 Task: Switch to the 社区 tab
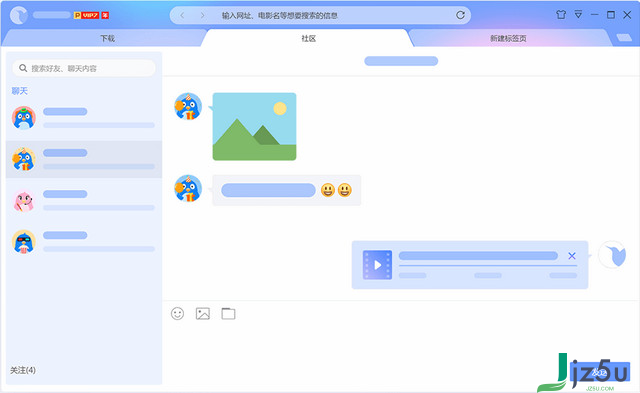[309, 38]
